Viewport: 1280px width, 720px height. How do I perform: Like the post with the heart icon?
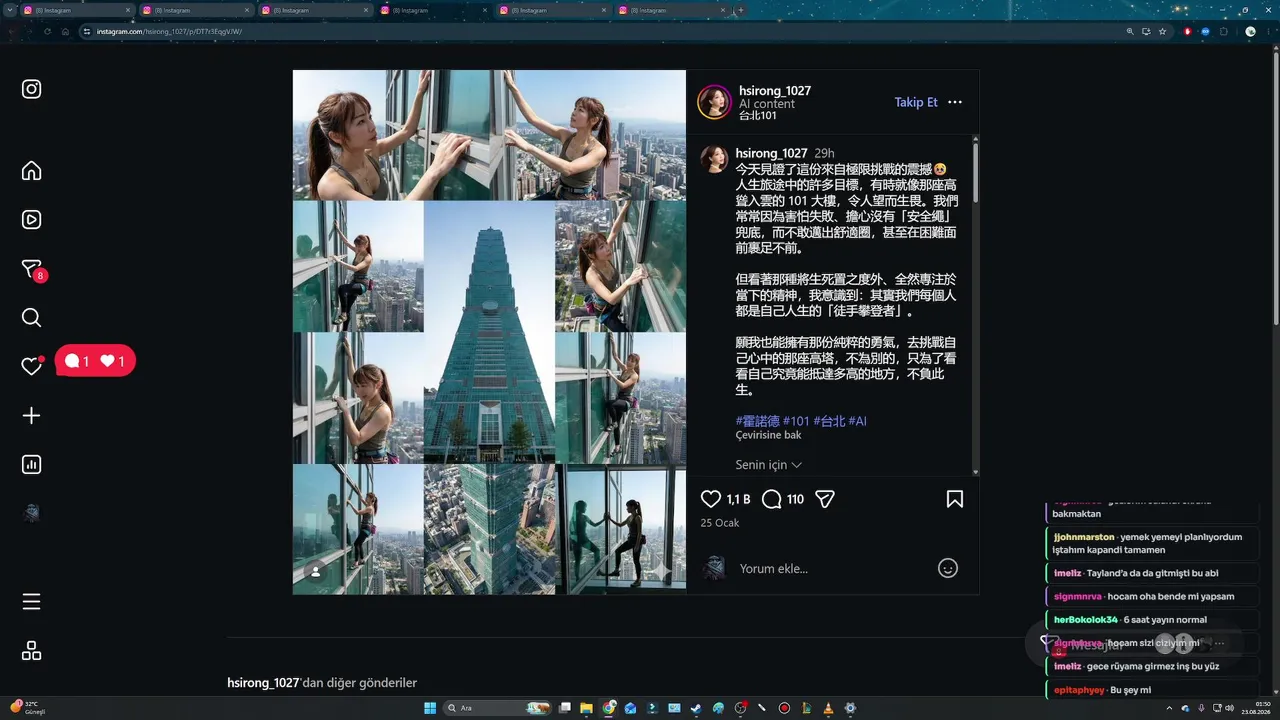point(711,498)
